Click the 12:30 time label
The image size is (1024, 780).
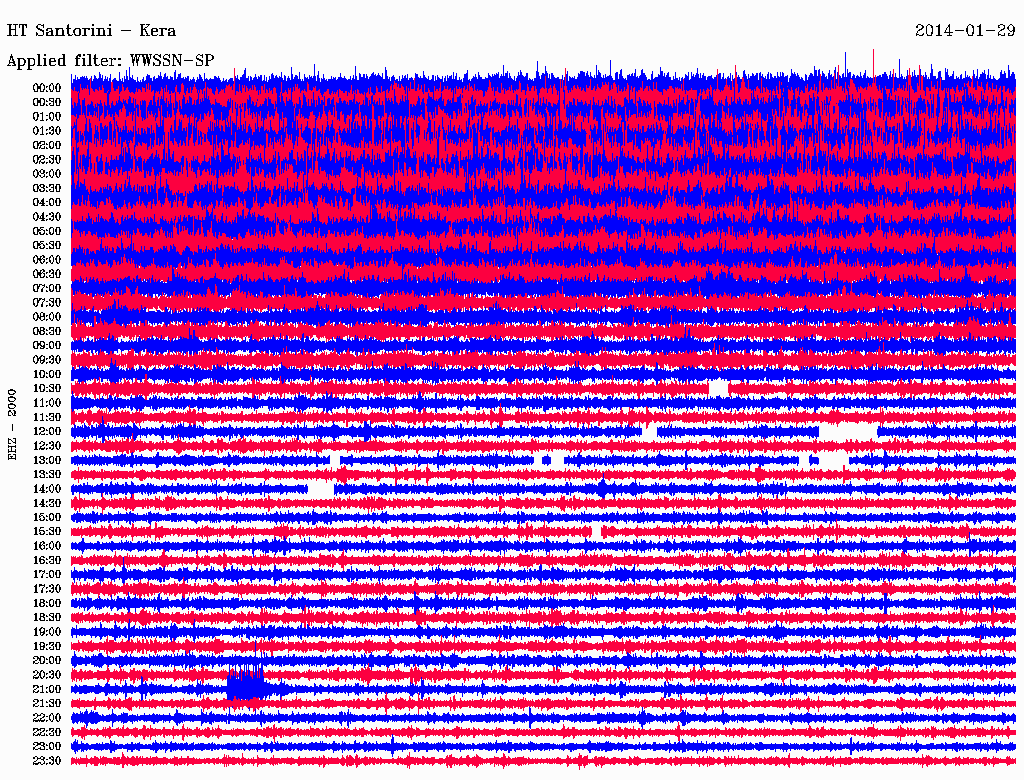tap(47, 446)
